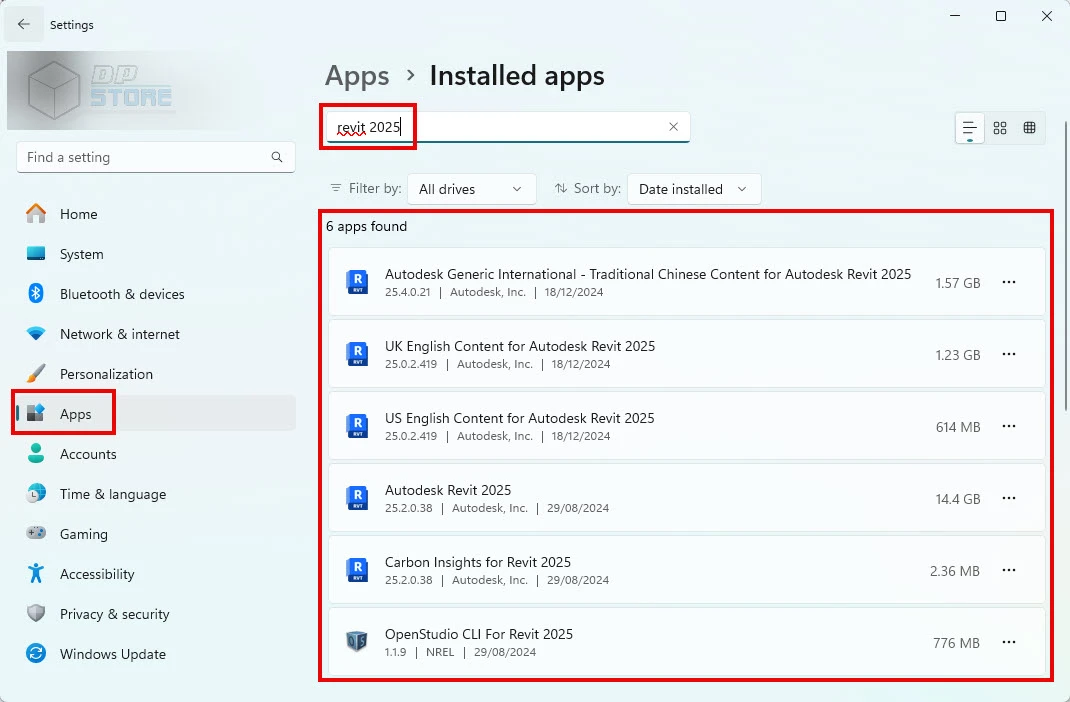Screen dimensions: 1070x702
Task: Select US English Content for Autodesk Revit 2025
Action: coord(519,418)
